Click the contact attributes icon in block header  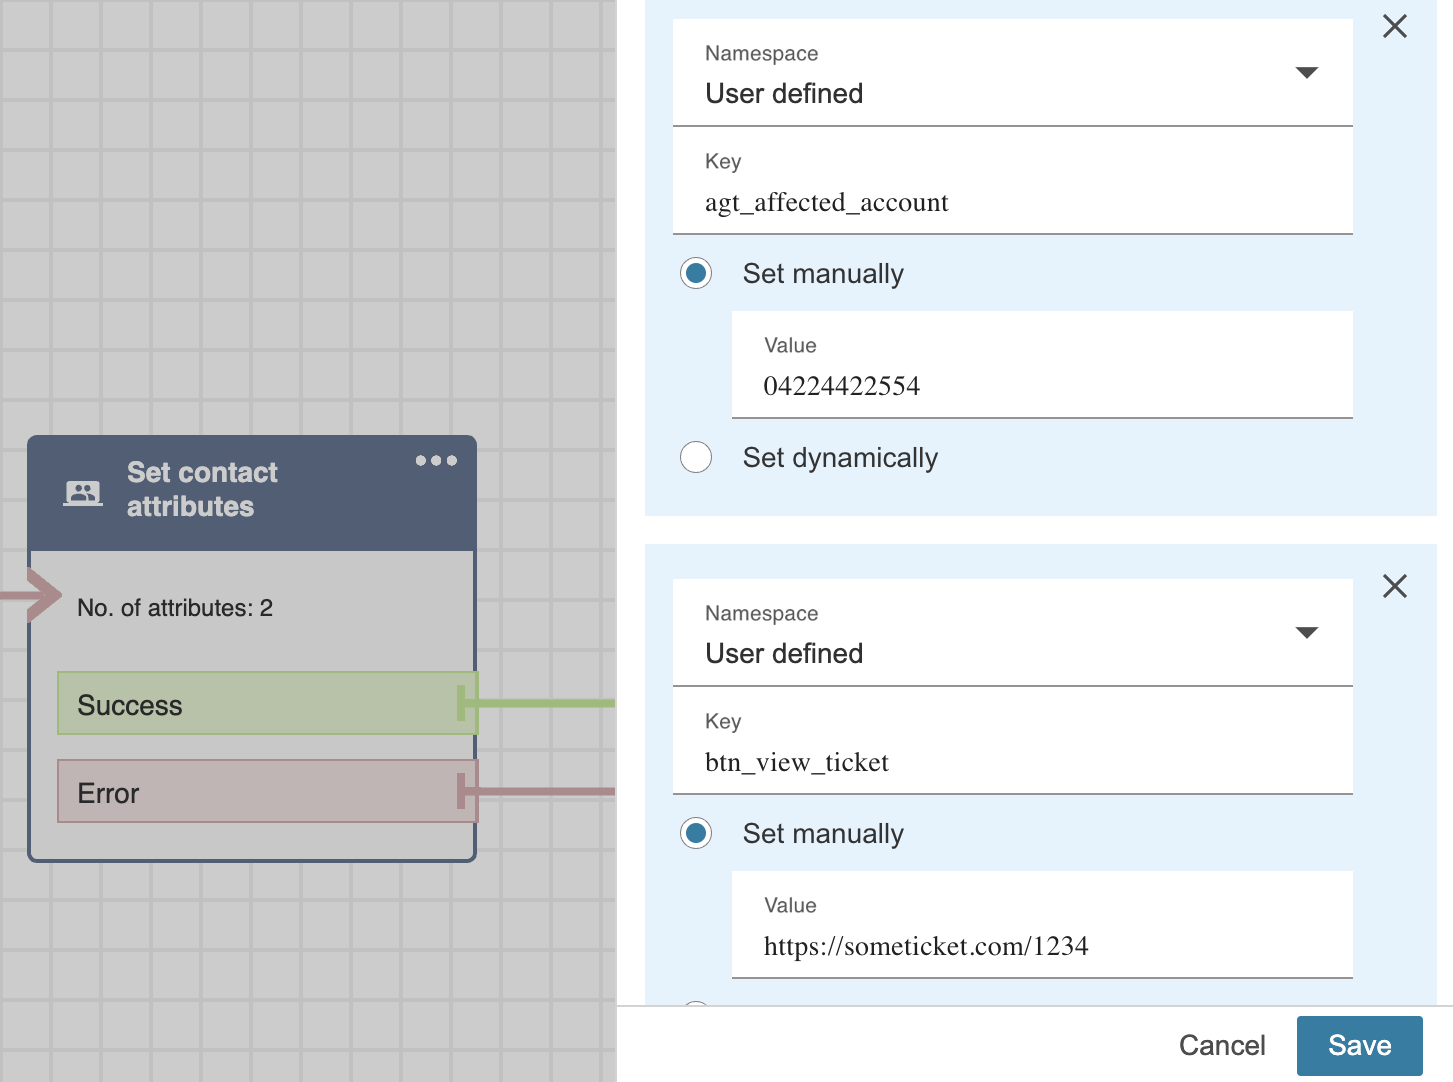coord(83,492)
